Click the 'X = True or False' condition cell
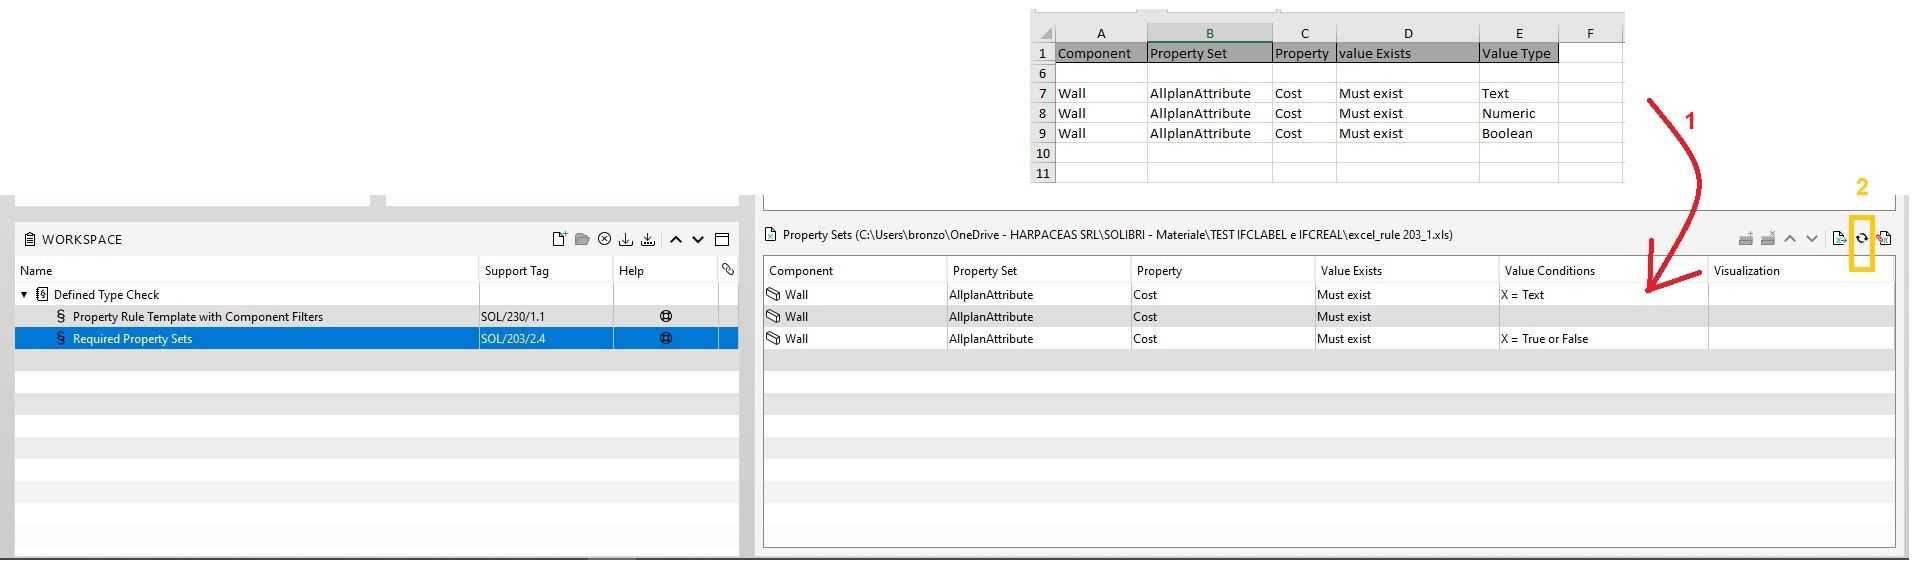Viewport: 1924px width, 579px height. click(x=1603, y=338)
